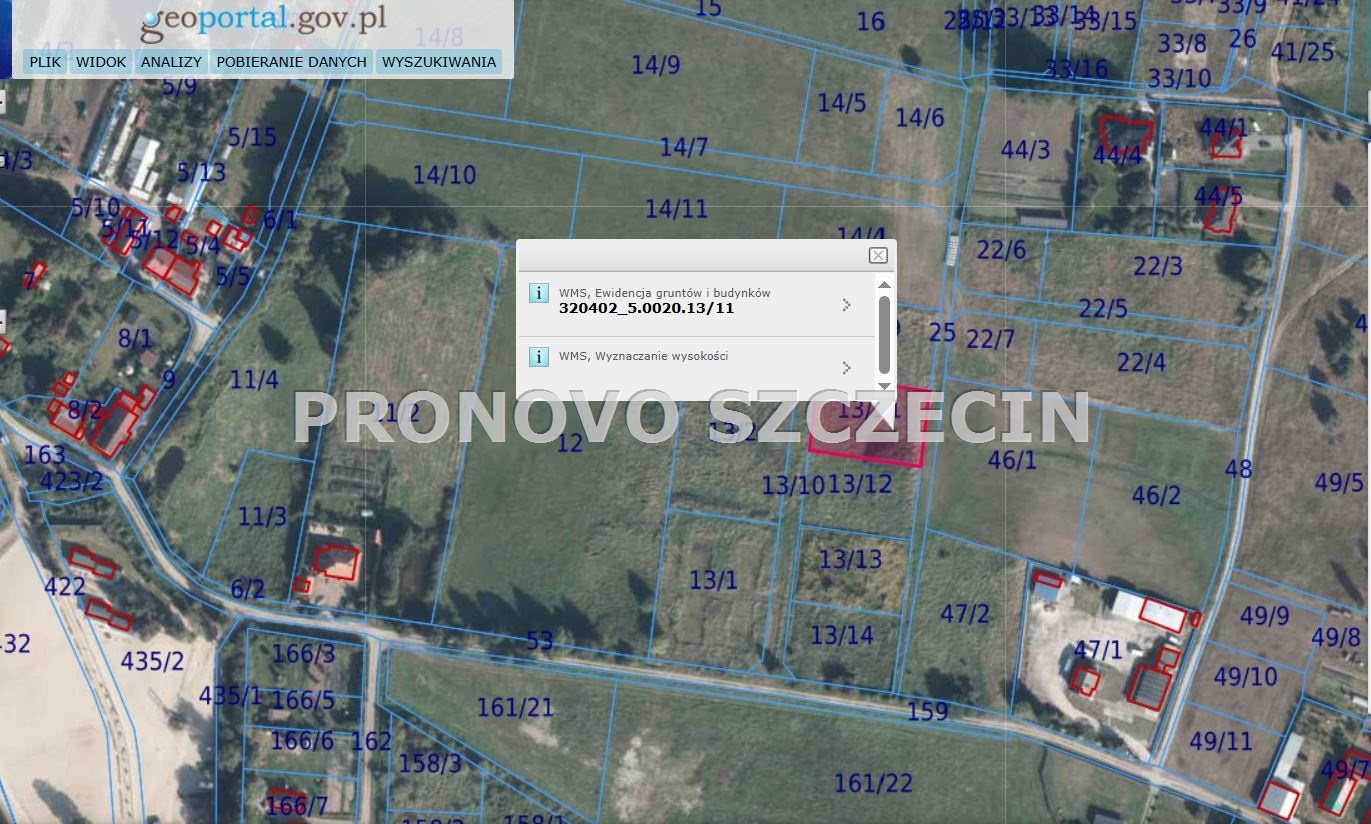Click parcel label 13/1 on map
Screen dimensions: 1371x824
point(713,580)
